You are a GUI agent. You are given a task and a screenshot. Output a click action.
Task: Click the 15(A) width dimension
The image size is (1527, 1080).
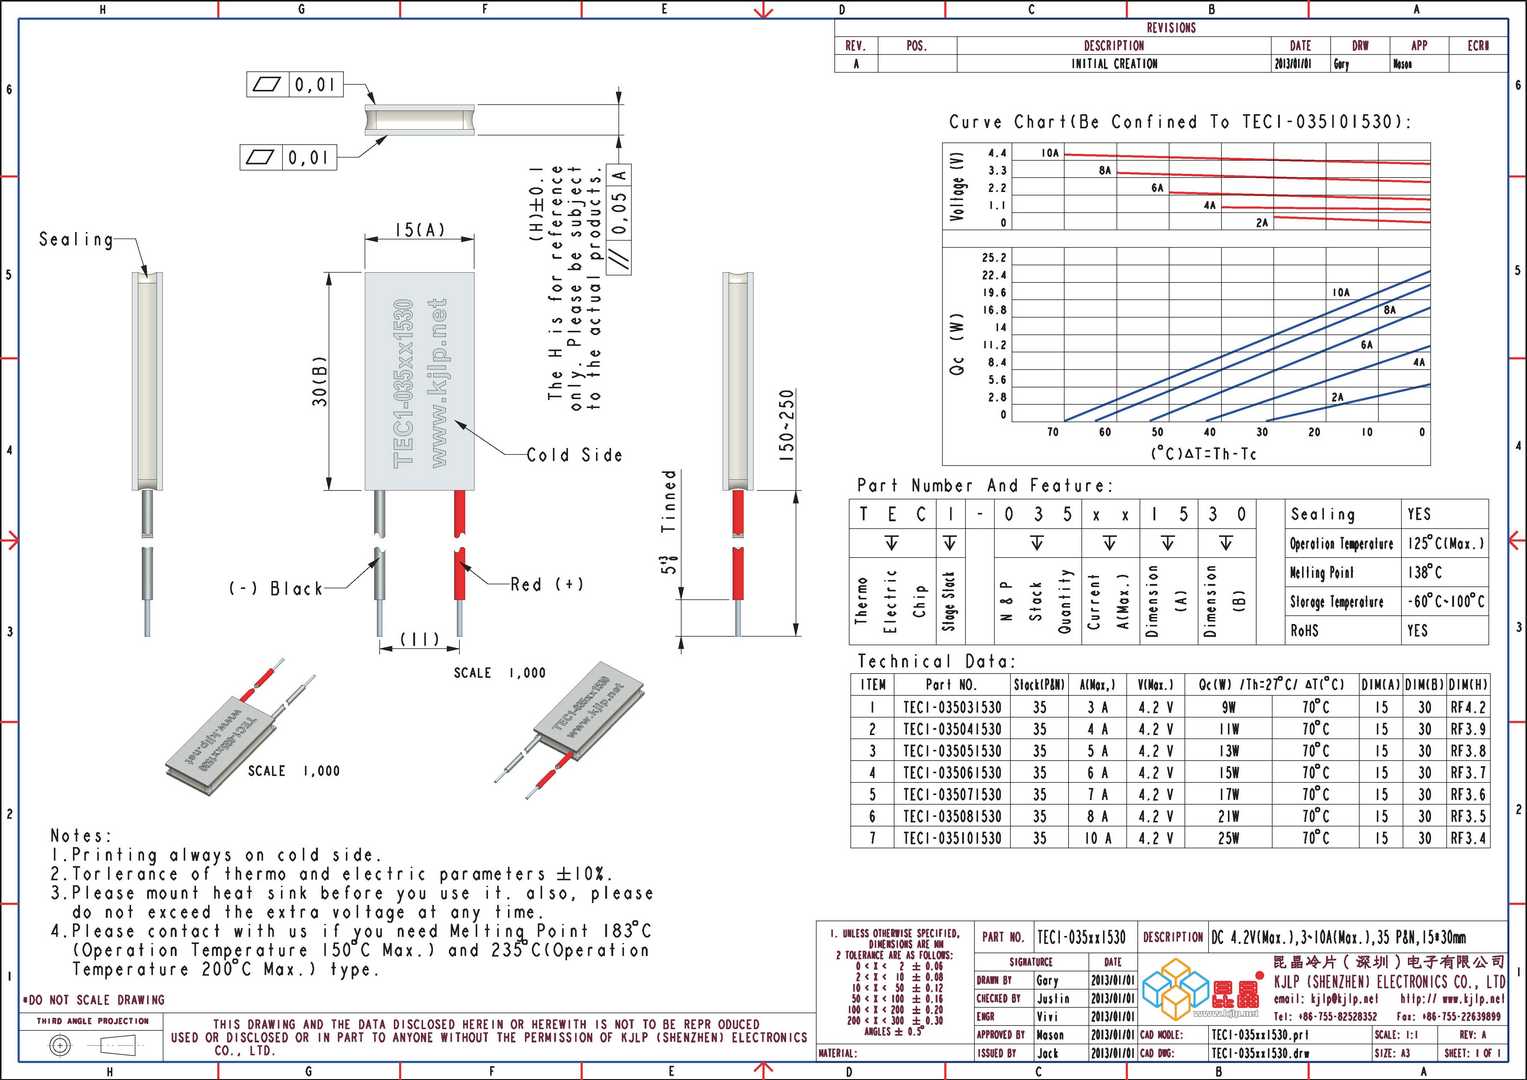pyautogui.click(x=420, y=230)
